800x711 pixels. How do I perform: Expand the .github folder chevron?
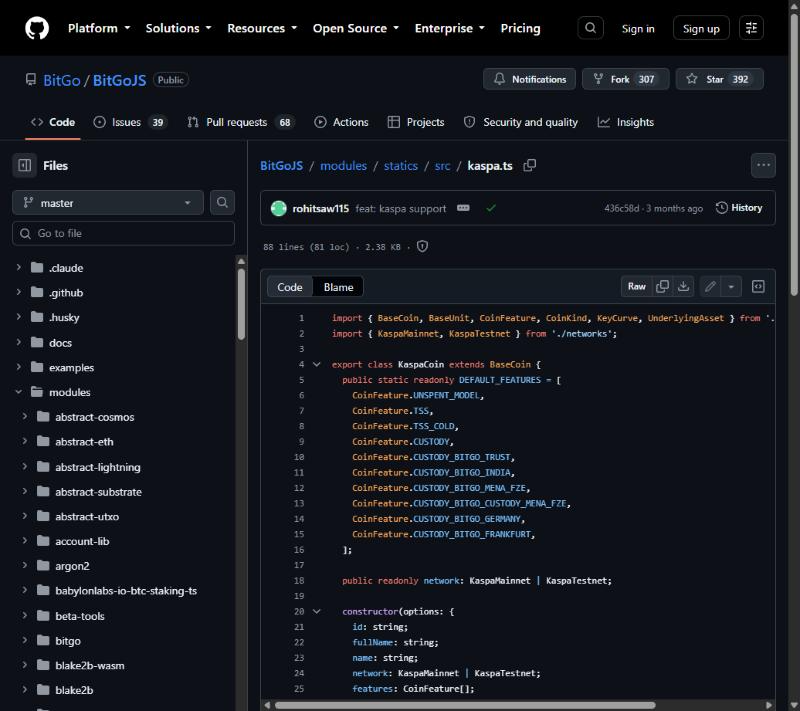click(19, 292)
